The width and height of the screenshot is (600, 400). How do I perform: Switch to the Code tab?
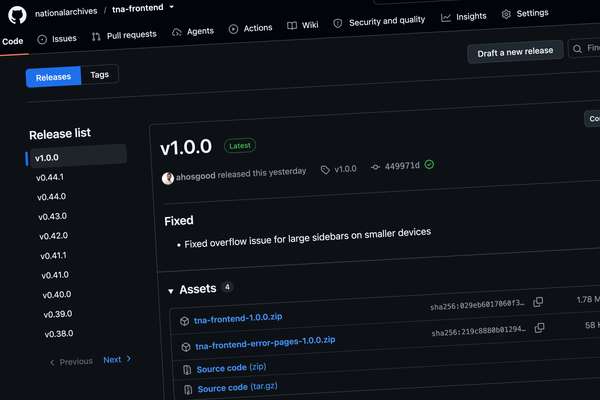click(x=13, y=41)
